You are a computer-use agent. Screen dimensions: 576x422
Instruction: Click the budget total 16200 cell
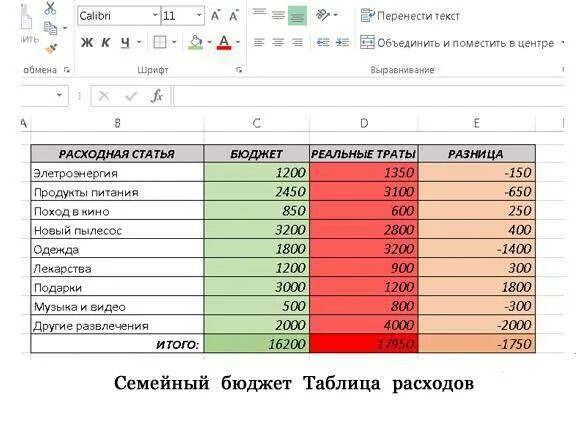257,344
